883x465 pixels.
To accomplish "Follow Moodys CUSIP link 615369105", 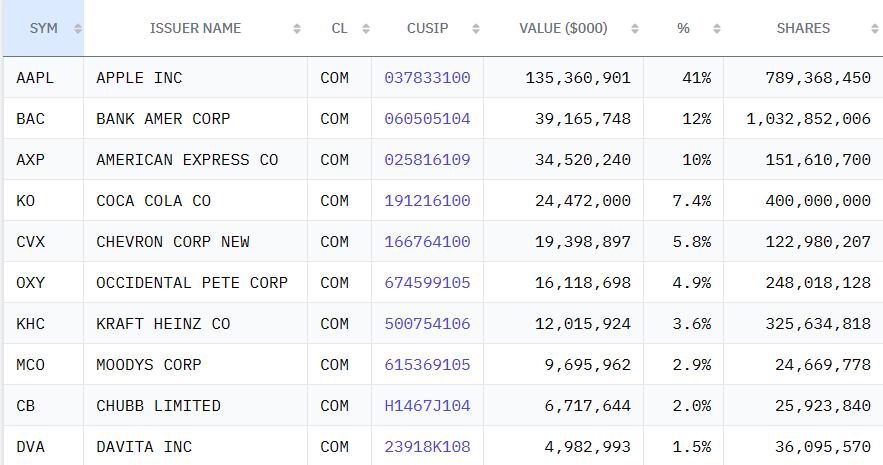I will pyautogui.click(x=427, y=365).
